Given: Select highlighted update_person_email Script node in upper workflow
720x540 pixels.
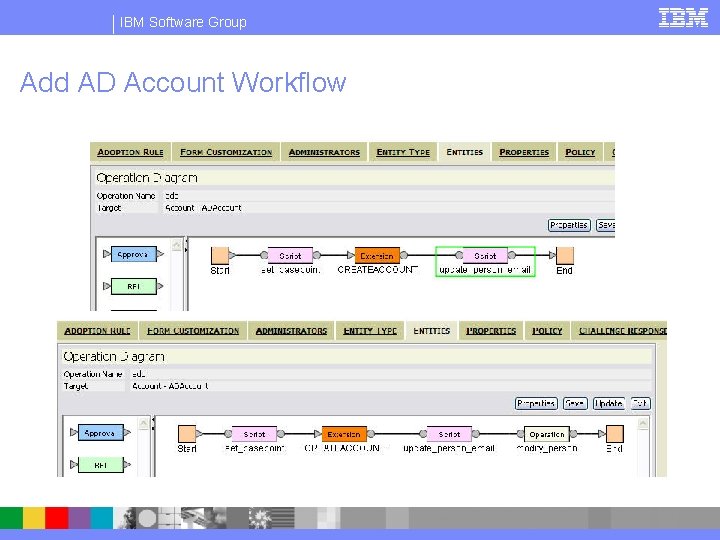Looking at the screenshot, I should click(485, 255).
